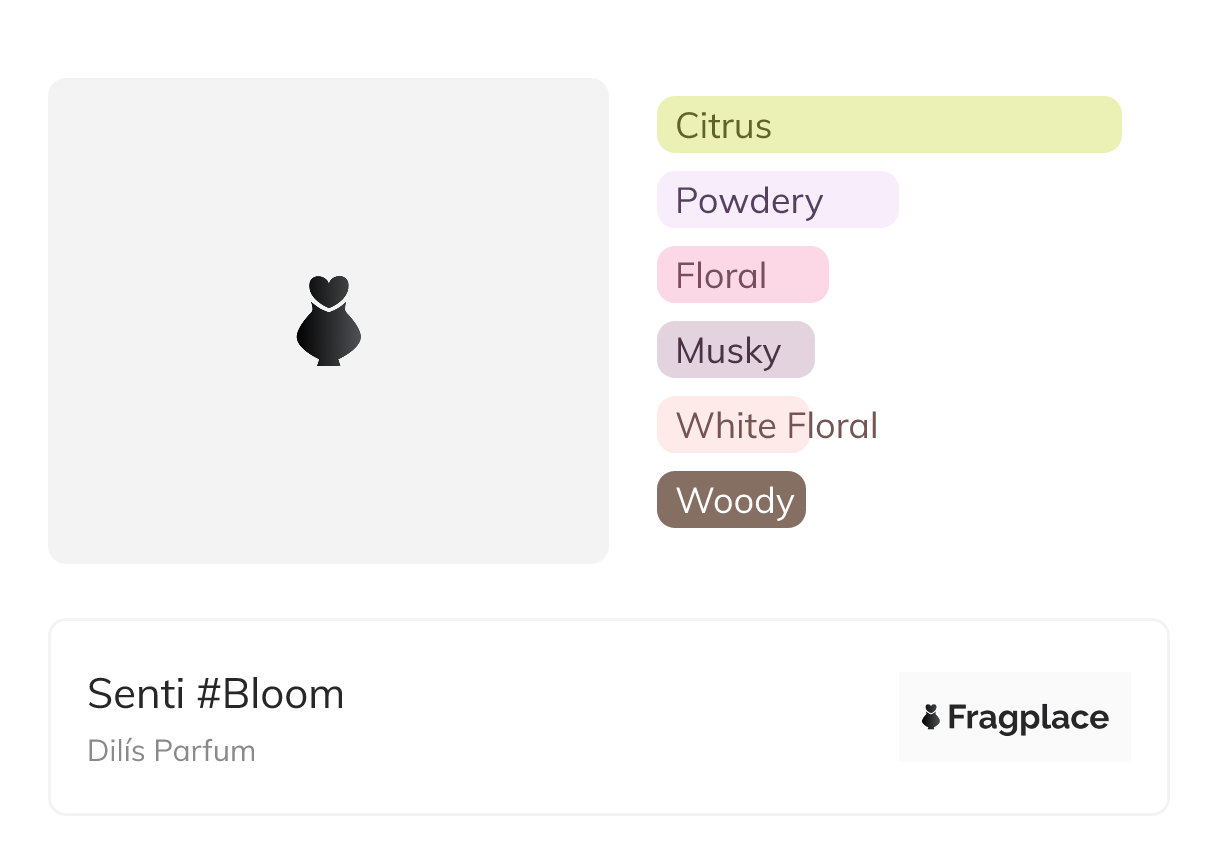Image resolution: width=1218 pixels, height=864 pixels.
Task: Select the Powdery accord bar
Action: coord(777,200)
